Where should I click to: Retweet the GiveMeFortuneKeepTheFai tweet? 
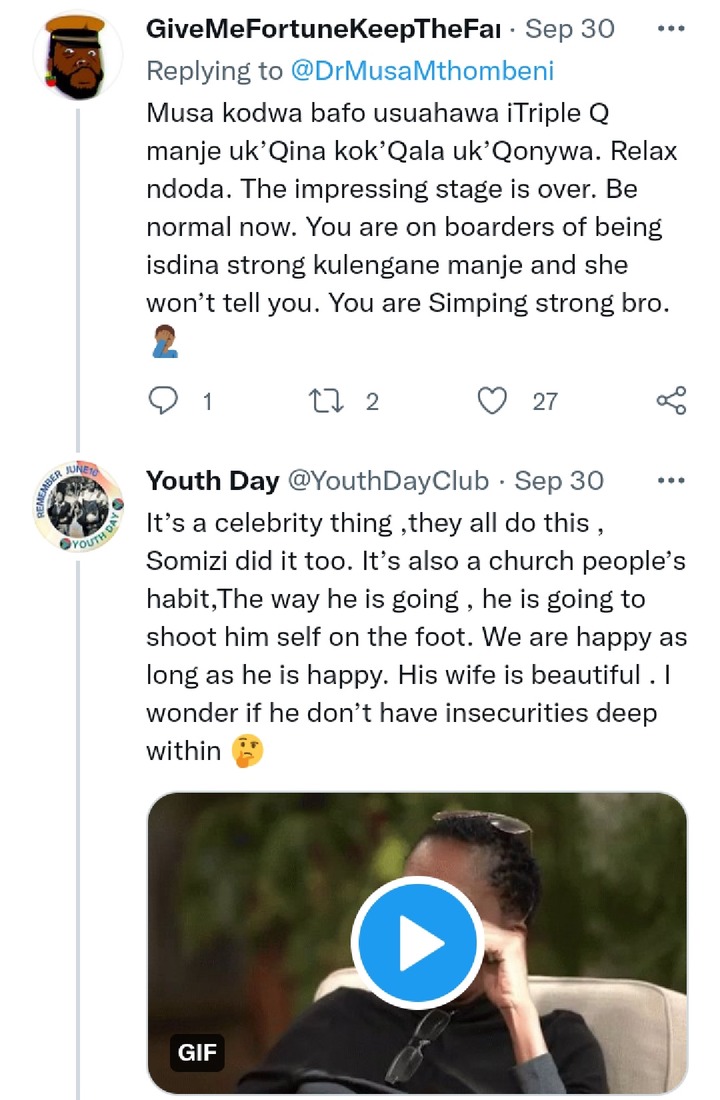tap(326, 401)
